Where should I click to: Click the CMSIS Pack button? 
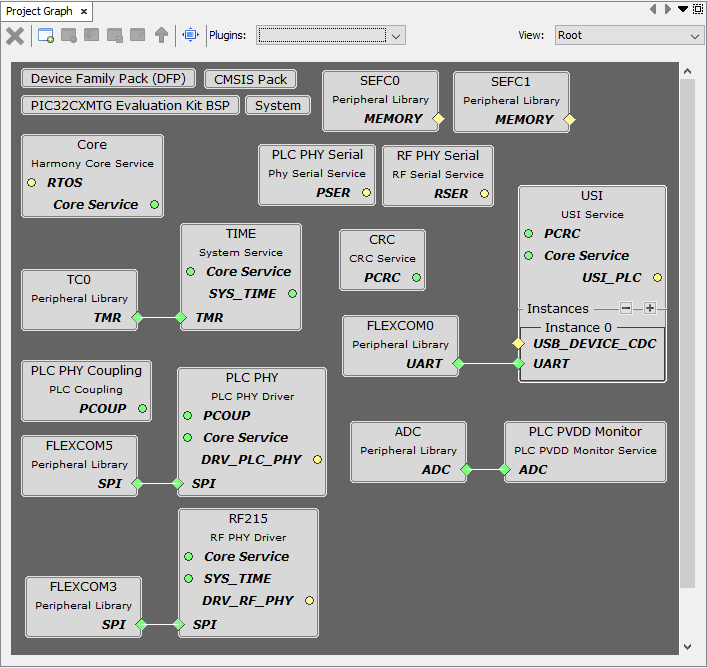tap(250, 79)
